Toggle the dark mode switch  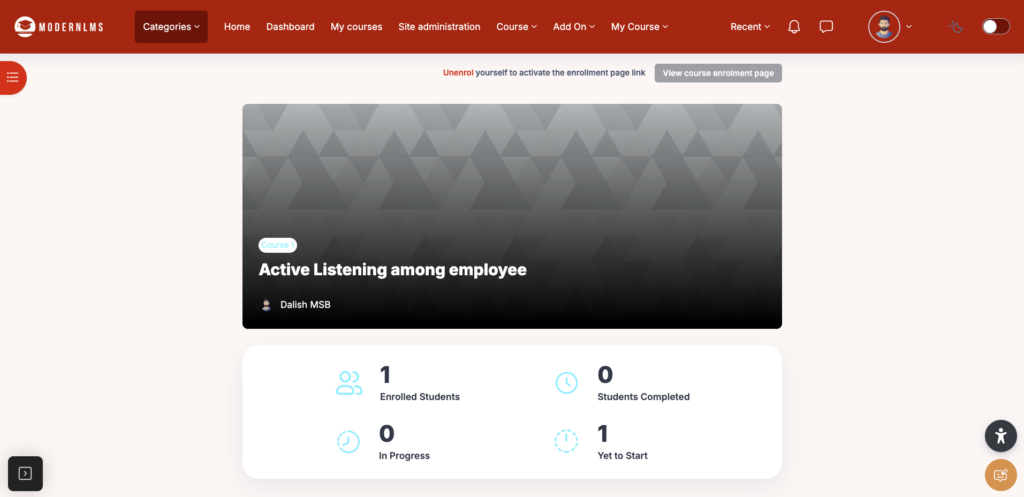pos(996,27)
